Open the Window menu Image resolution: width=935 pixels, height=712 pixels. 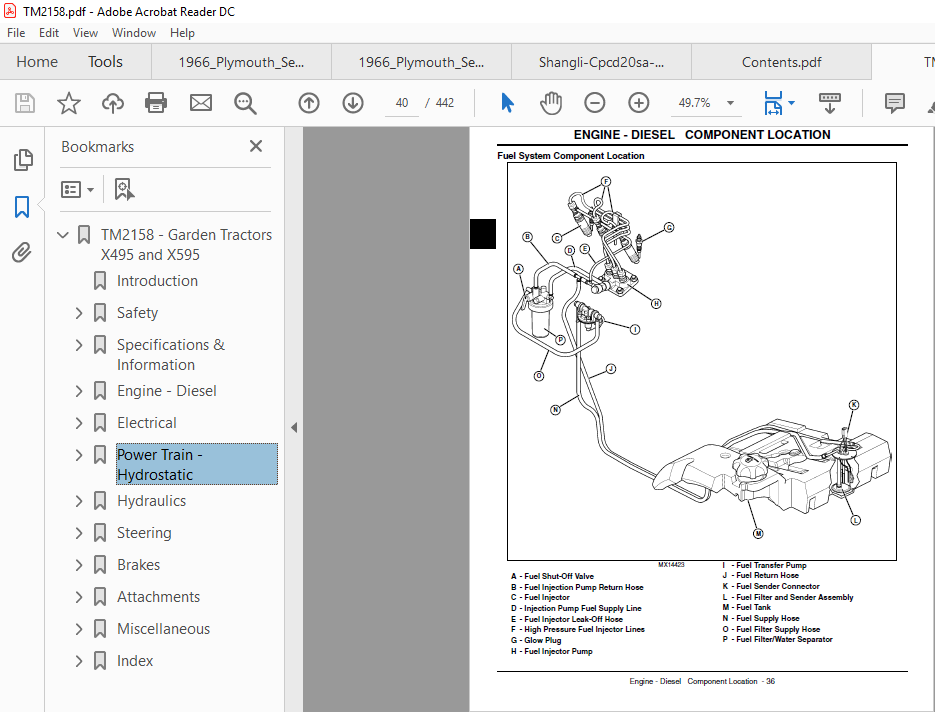[134, 33]
